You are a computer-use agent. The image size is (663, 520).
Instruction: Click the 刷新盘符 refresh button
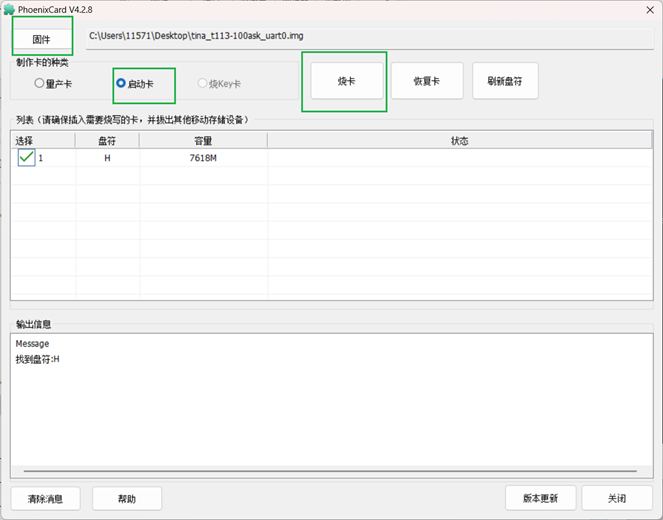pyautogui.click(x=505, y=81)
